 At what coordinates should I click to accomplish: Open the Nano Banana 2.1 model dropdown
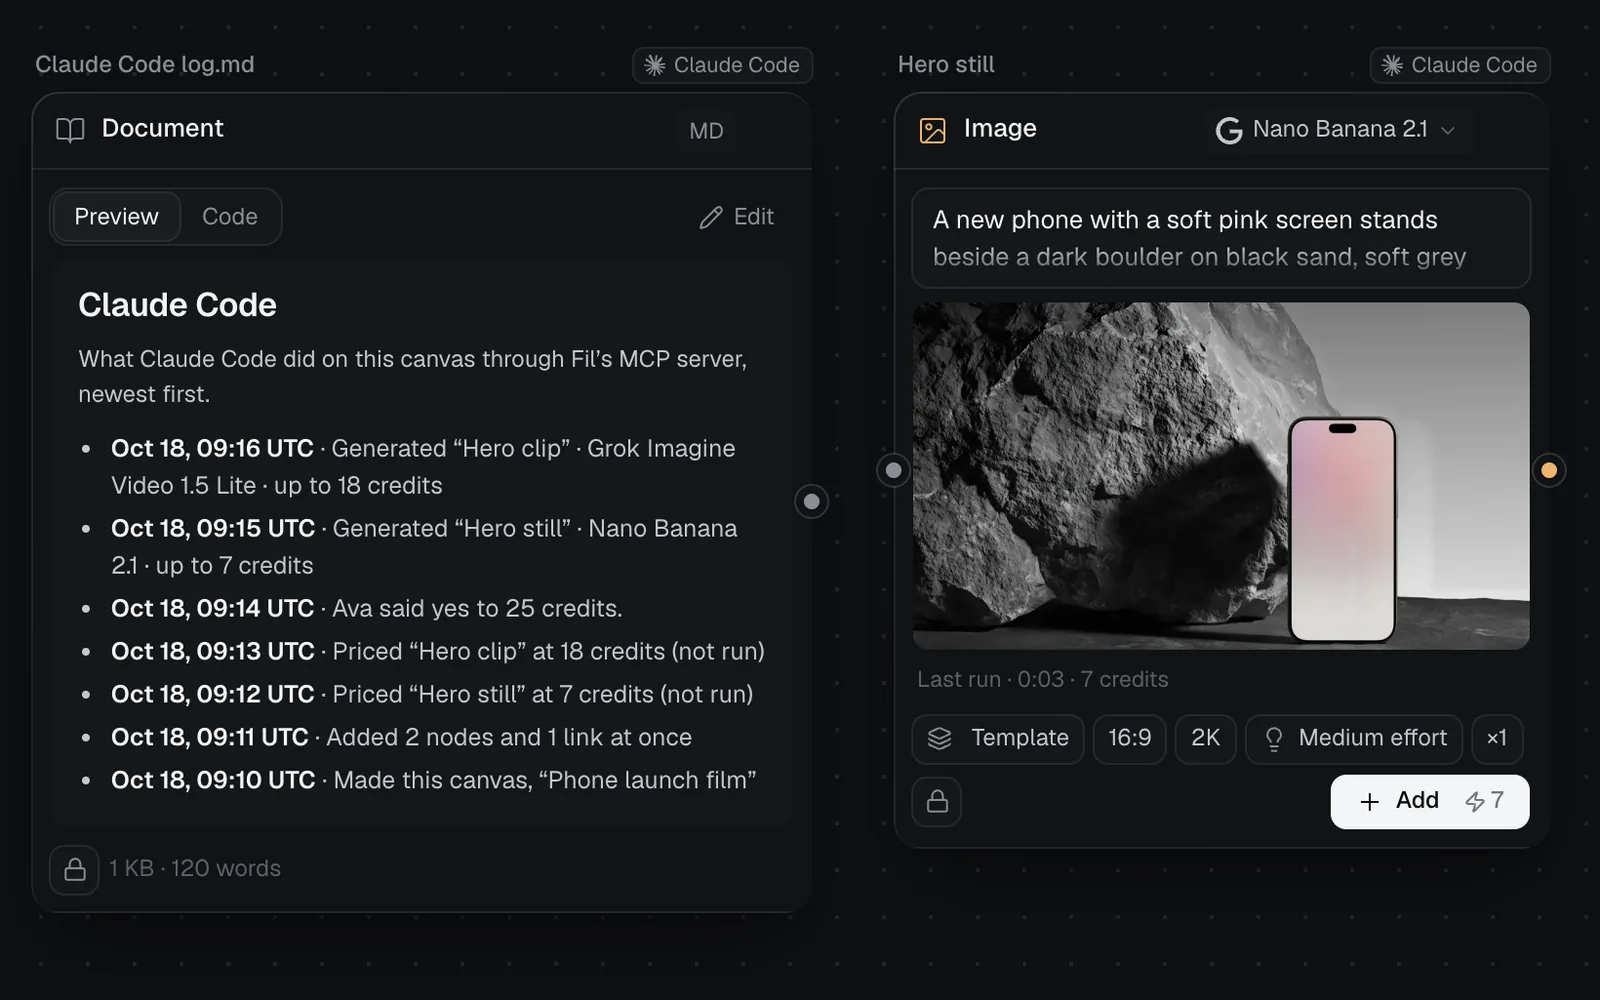coord(1335,130)
